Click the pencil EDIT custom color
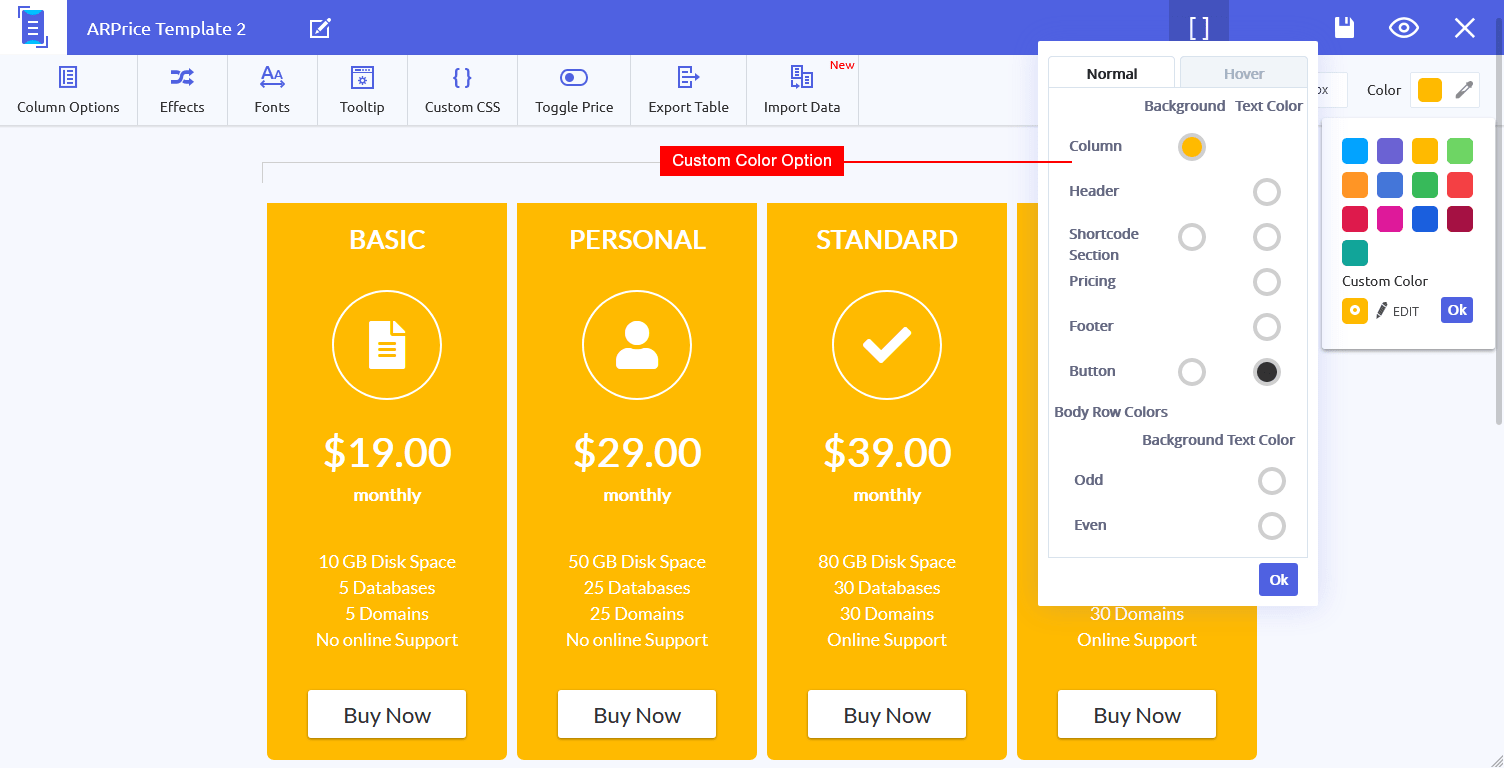The image size is (1504, 768). tap(1397, 311)
